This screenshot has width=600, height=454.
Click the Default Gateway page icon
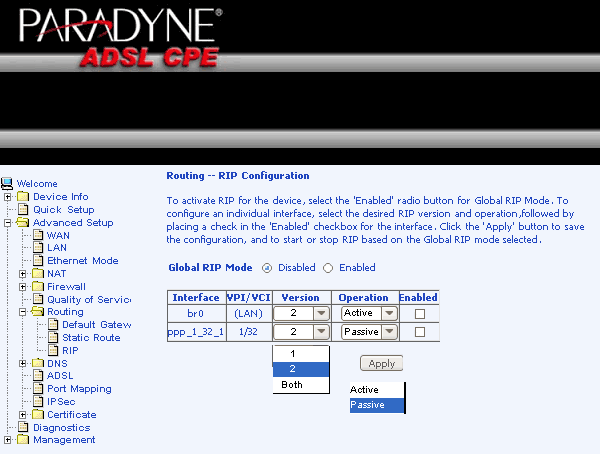click(53, 325)
